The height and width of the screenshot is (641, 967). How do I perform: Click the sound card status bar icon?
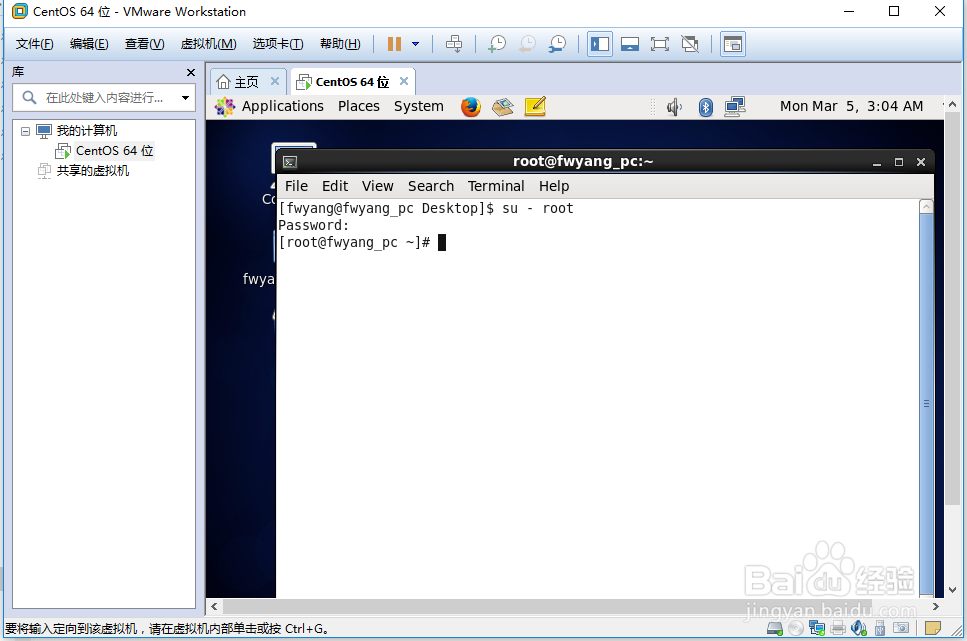[858, 628]
